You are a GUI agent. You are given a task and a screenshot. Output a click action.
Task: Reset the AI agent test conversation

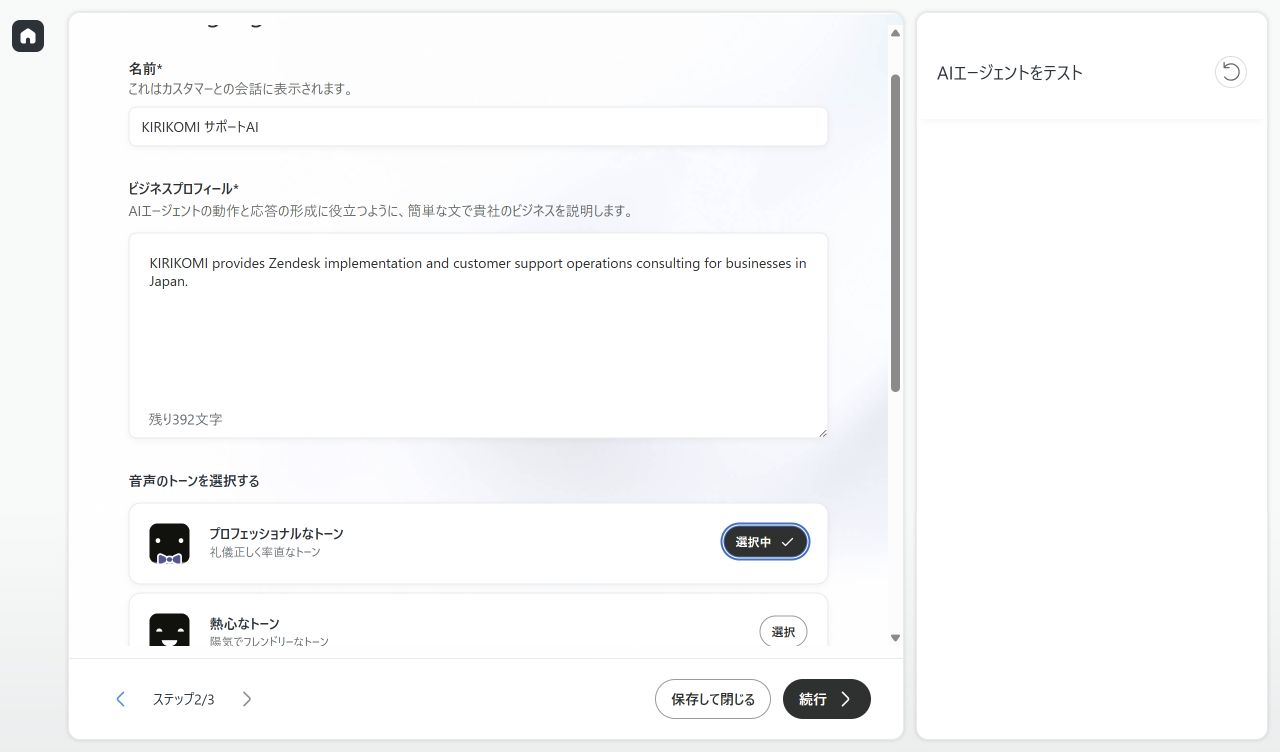click(x=1231, y=72)
